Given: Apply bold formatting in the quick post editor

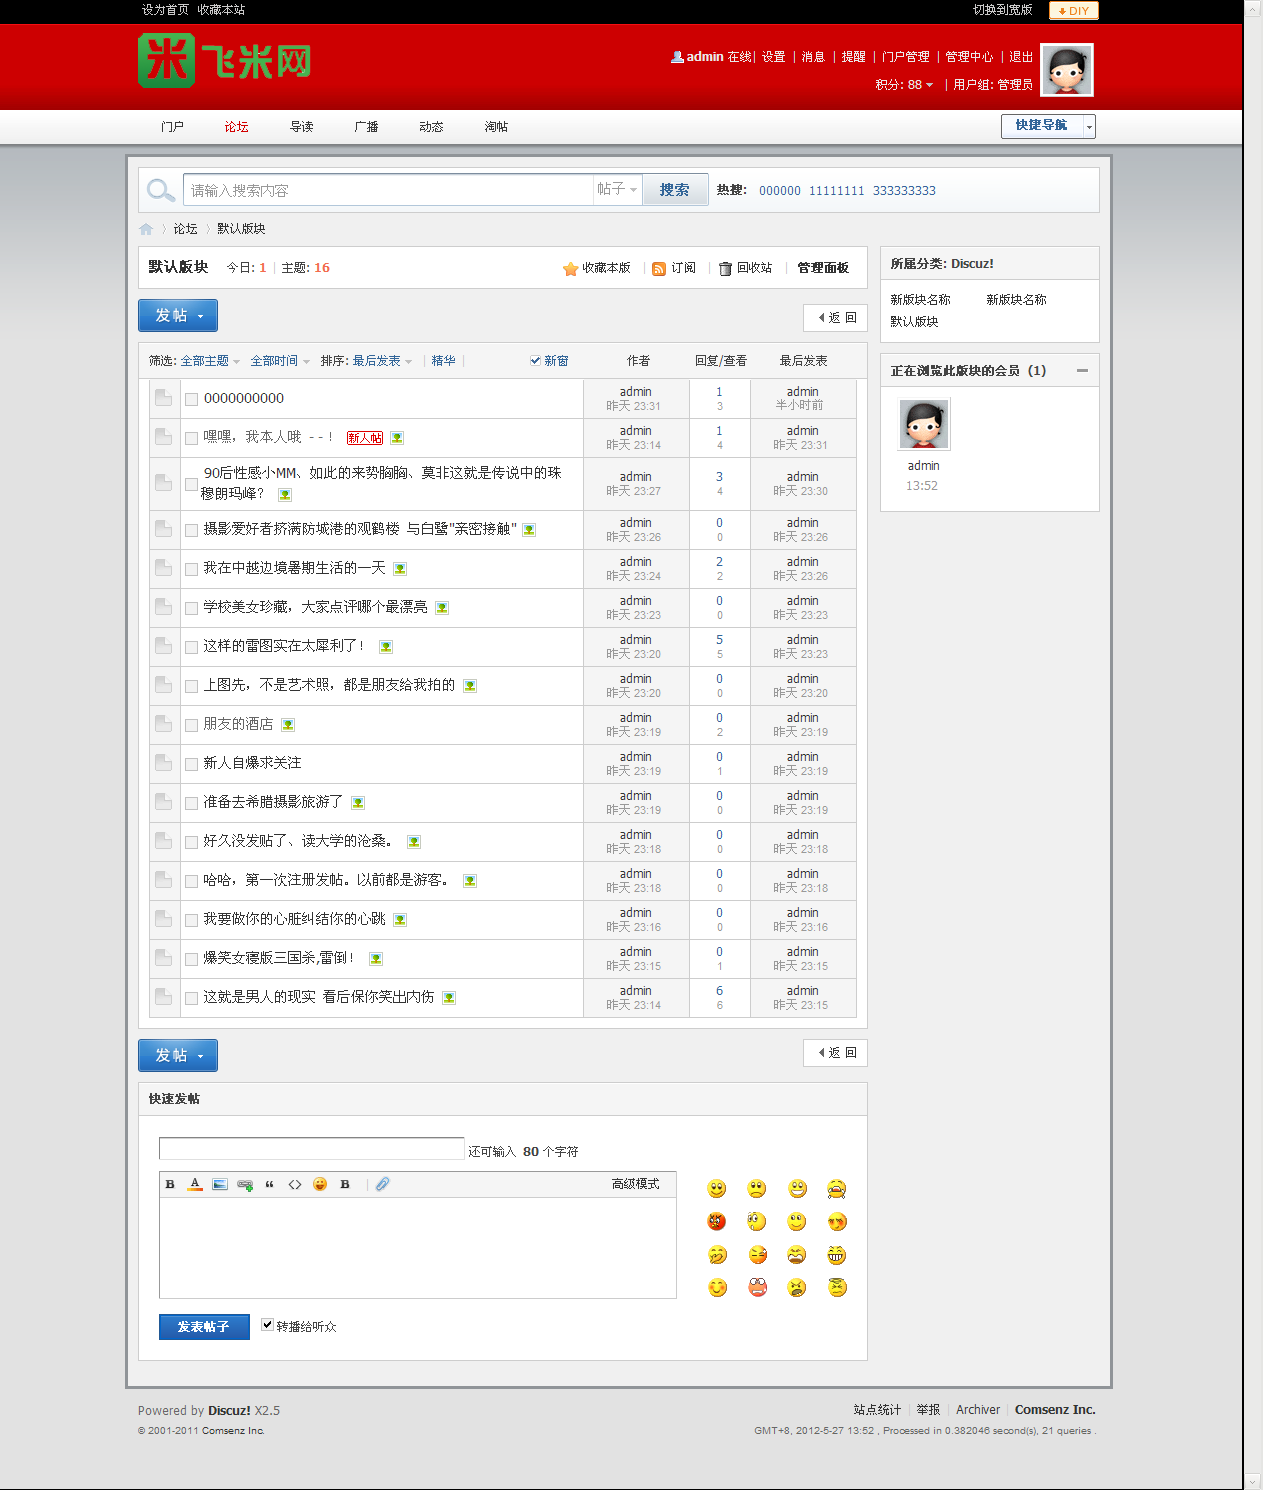Looking at the screenshot, I should 168,1184.
